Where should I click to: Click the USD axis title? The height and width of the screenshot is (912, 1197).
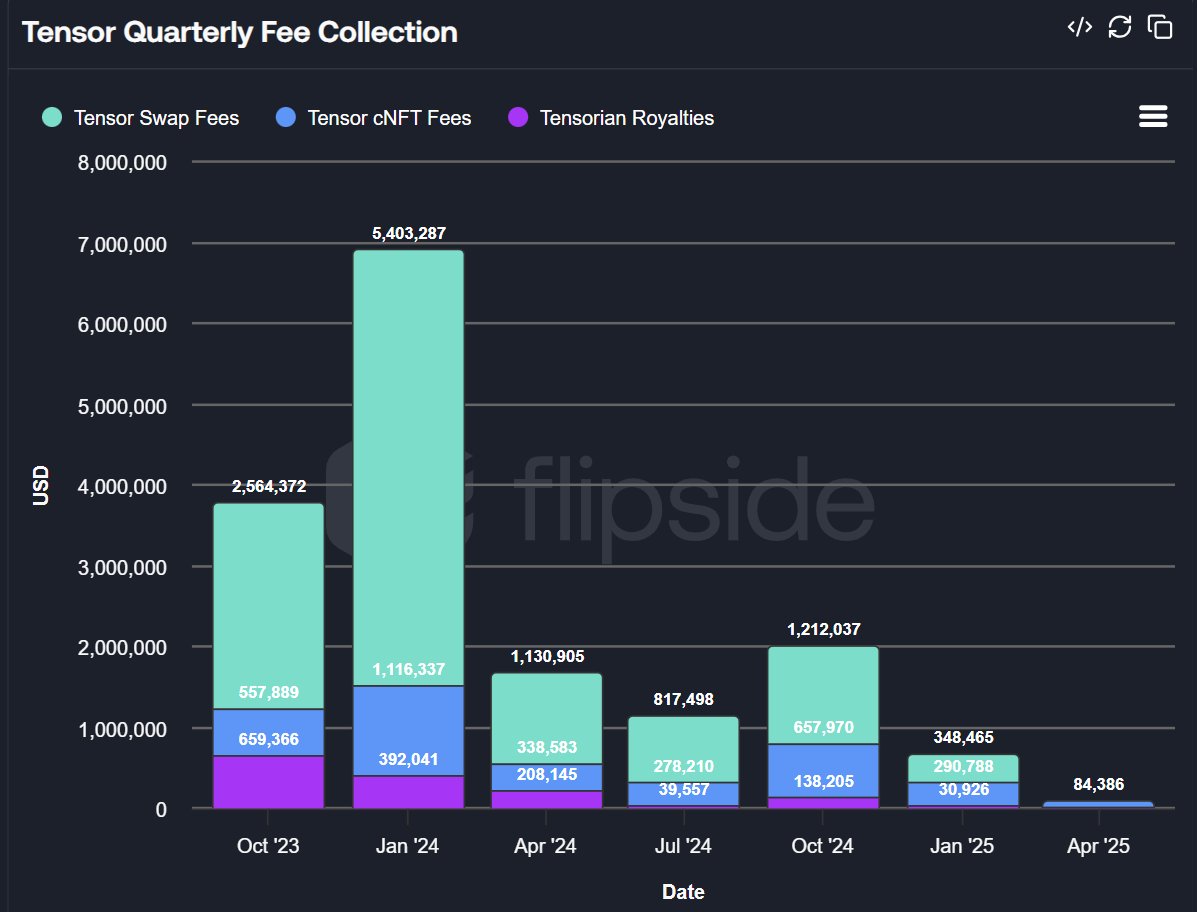click(40, 485)
